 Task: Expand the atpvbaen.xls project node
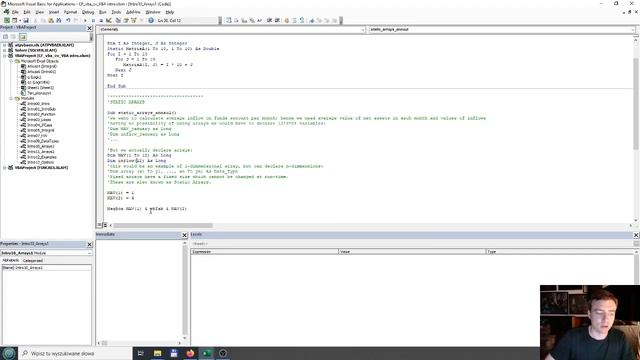point(5,45)
